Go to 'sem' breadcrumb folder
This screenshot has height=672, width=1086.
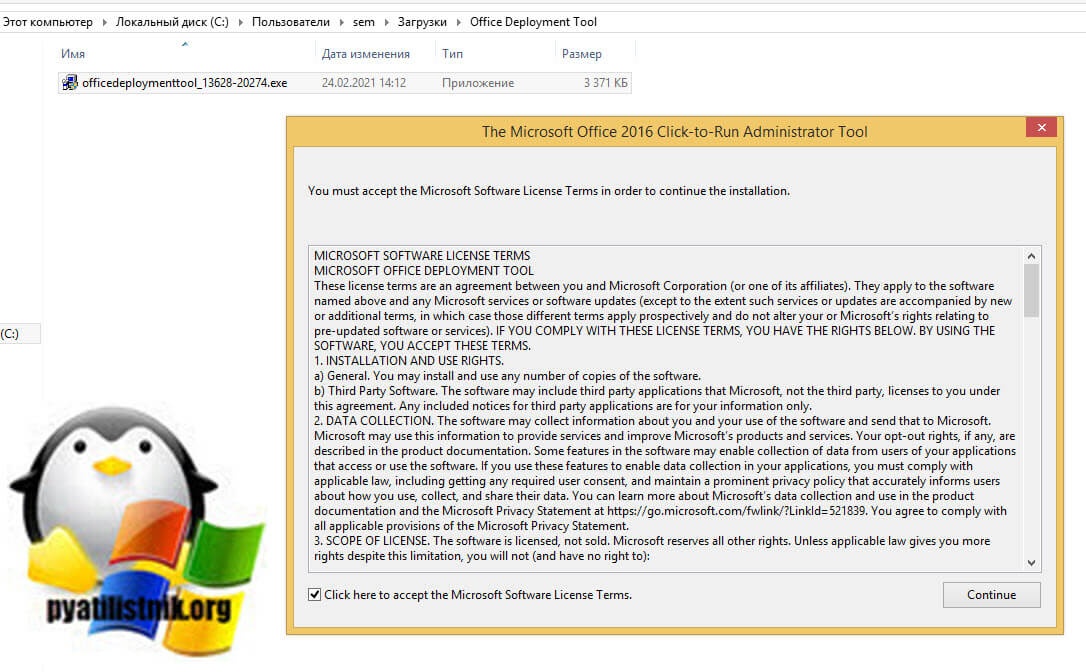[364, 22]
